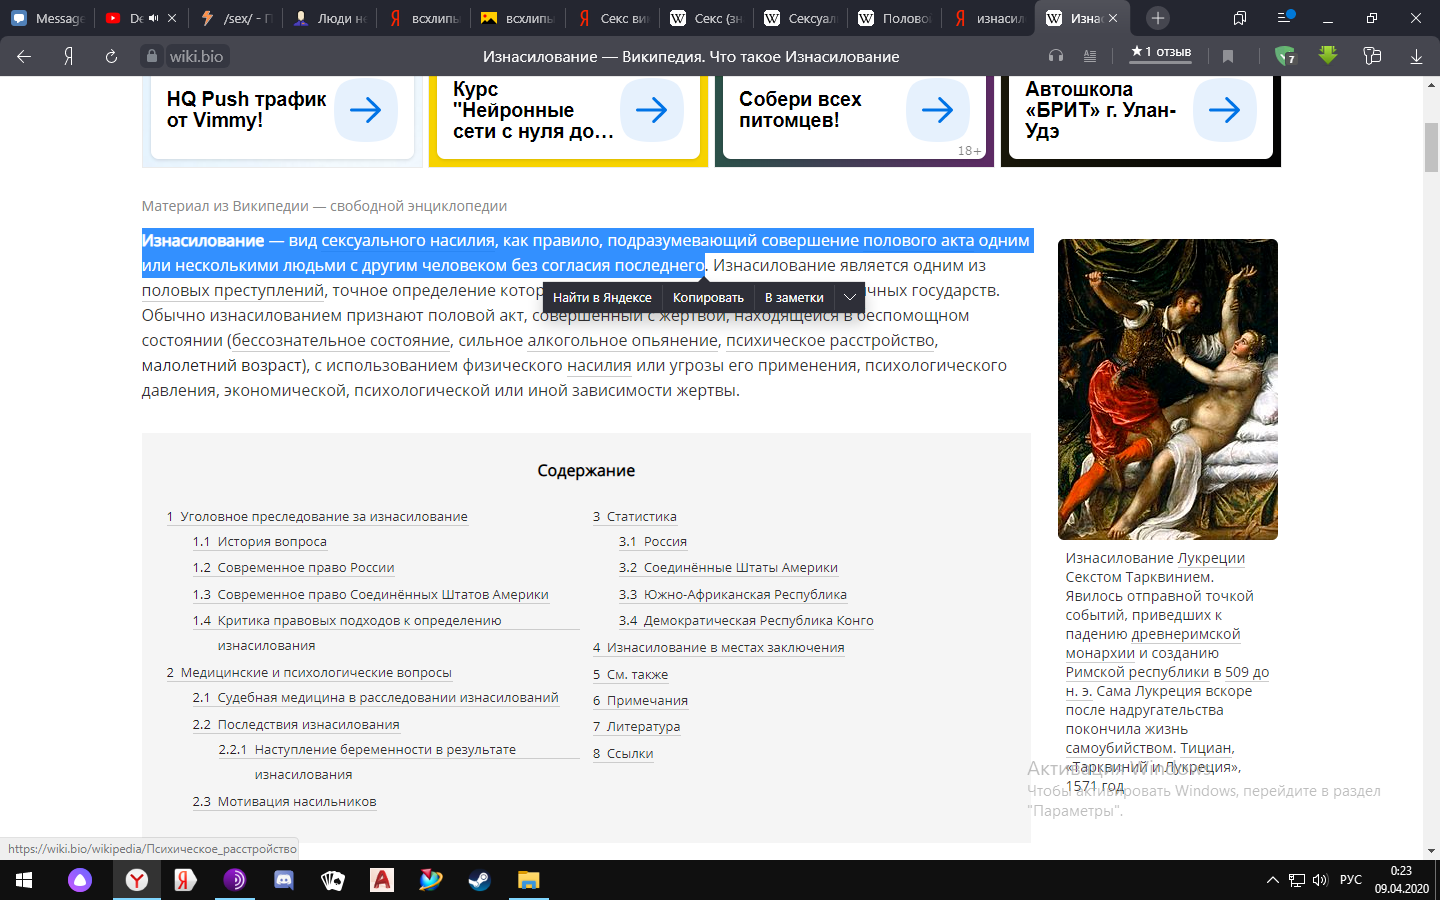This screenshot has width=1440, height=900.
Task: Jump to contents section '3 Статистика'
Action: click(635, 517)
